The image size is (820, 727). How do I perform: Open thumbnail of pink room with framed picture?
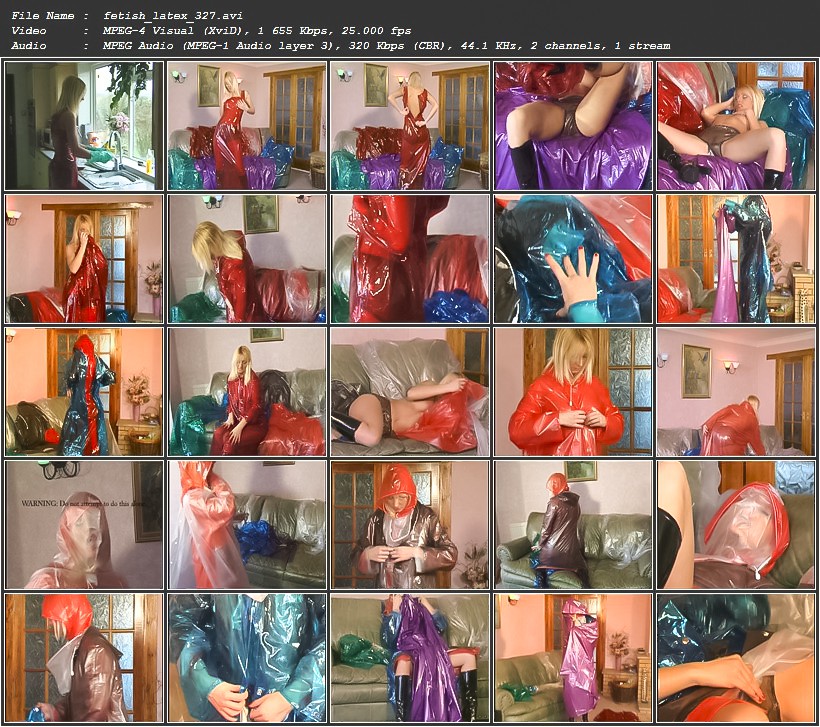click(736, 391)
